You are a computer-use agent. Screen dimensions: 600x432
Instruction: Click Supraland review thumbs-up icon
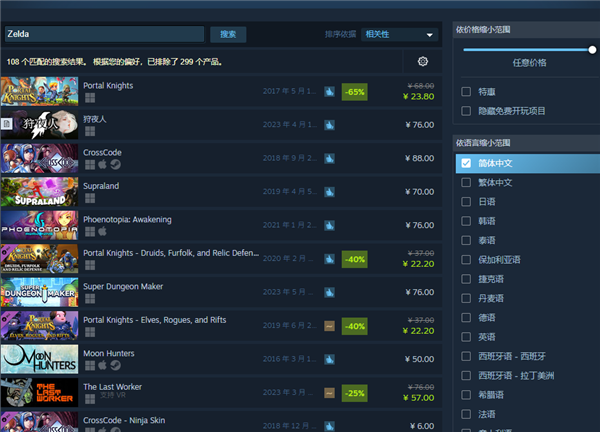click(x=329, y=192)
